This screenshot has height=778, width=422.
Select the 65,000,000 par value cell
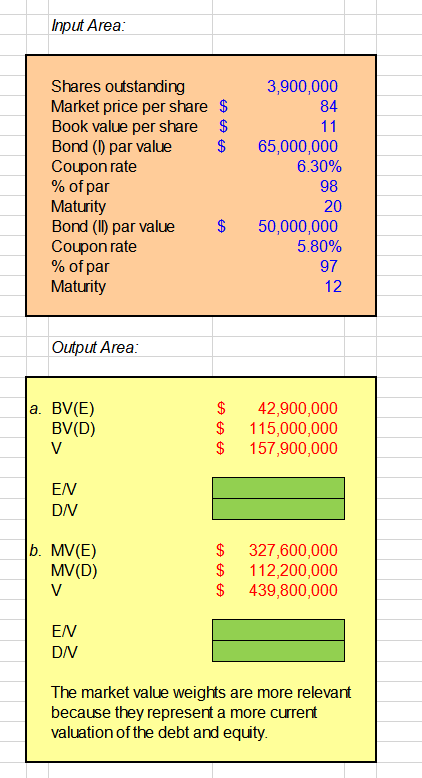298,146
